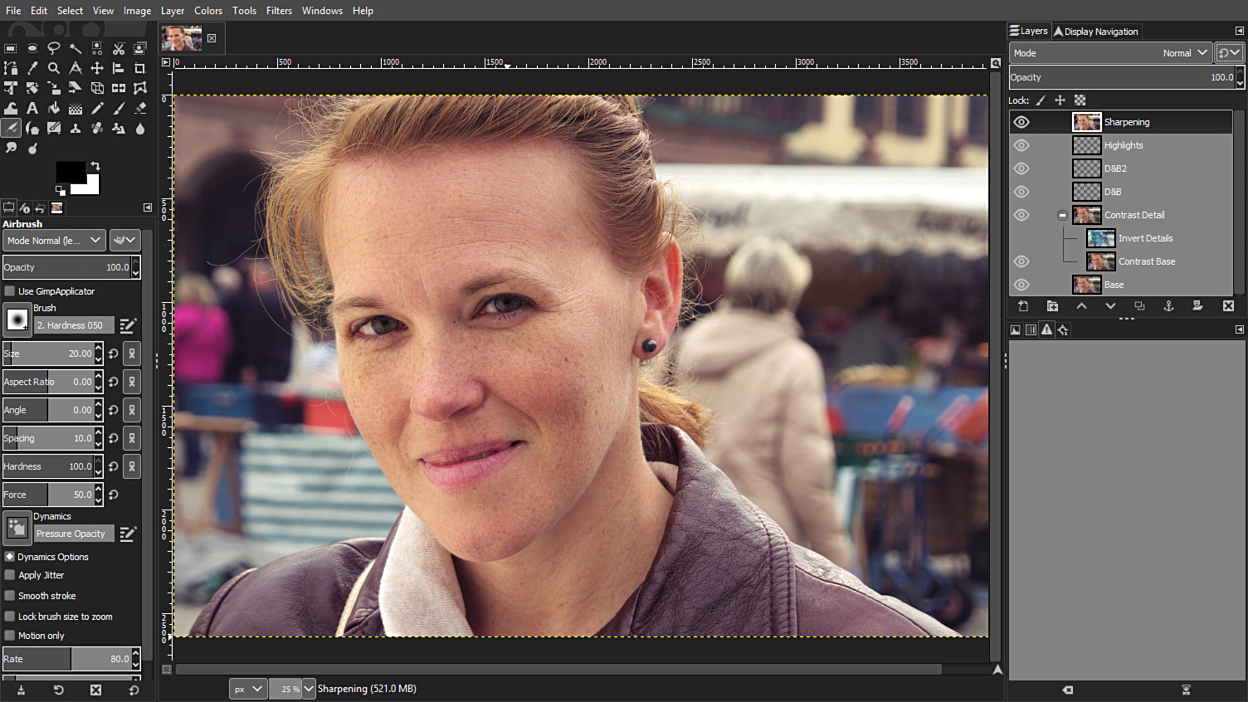Open the Filters menu

279,11
